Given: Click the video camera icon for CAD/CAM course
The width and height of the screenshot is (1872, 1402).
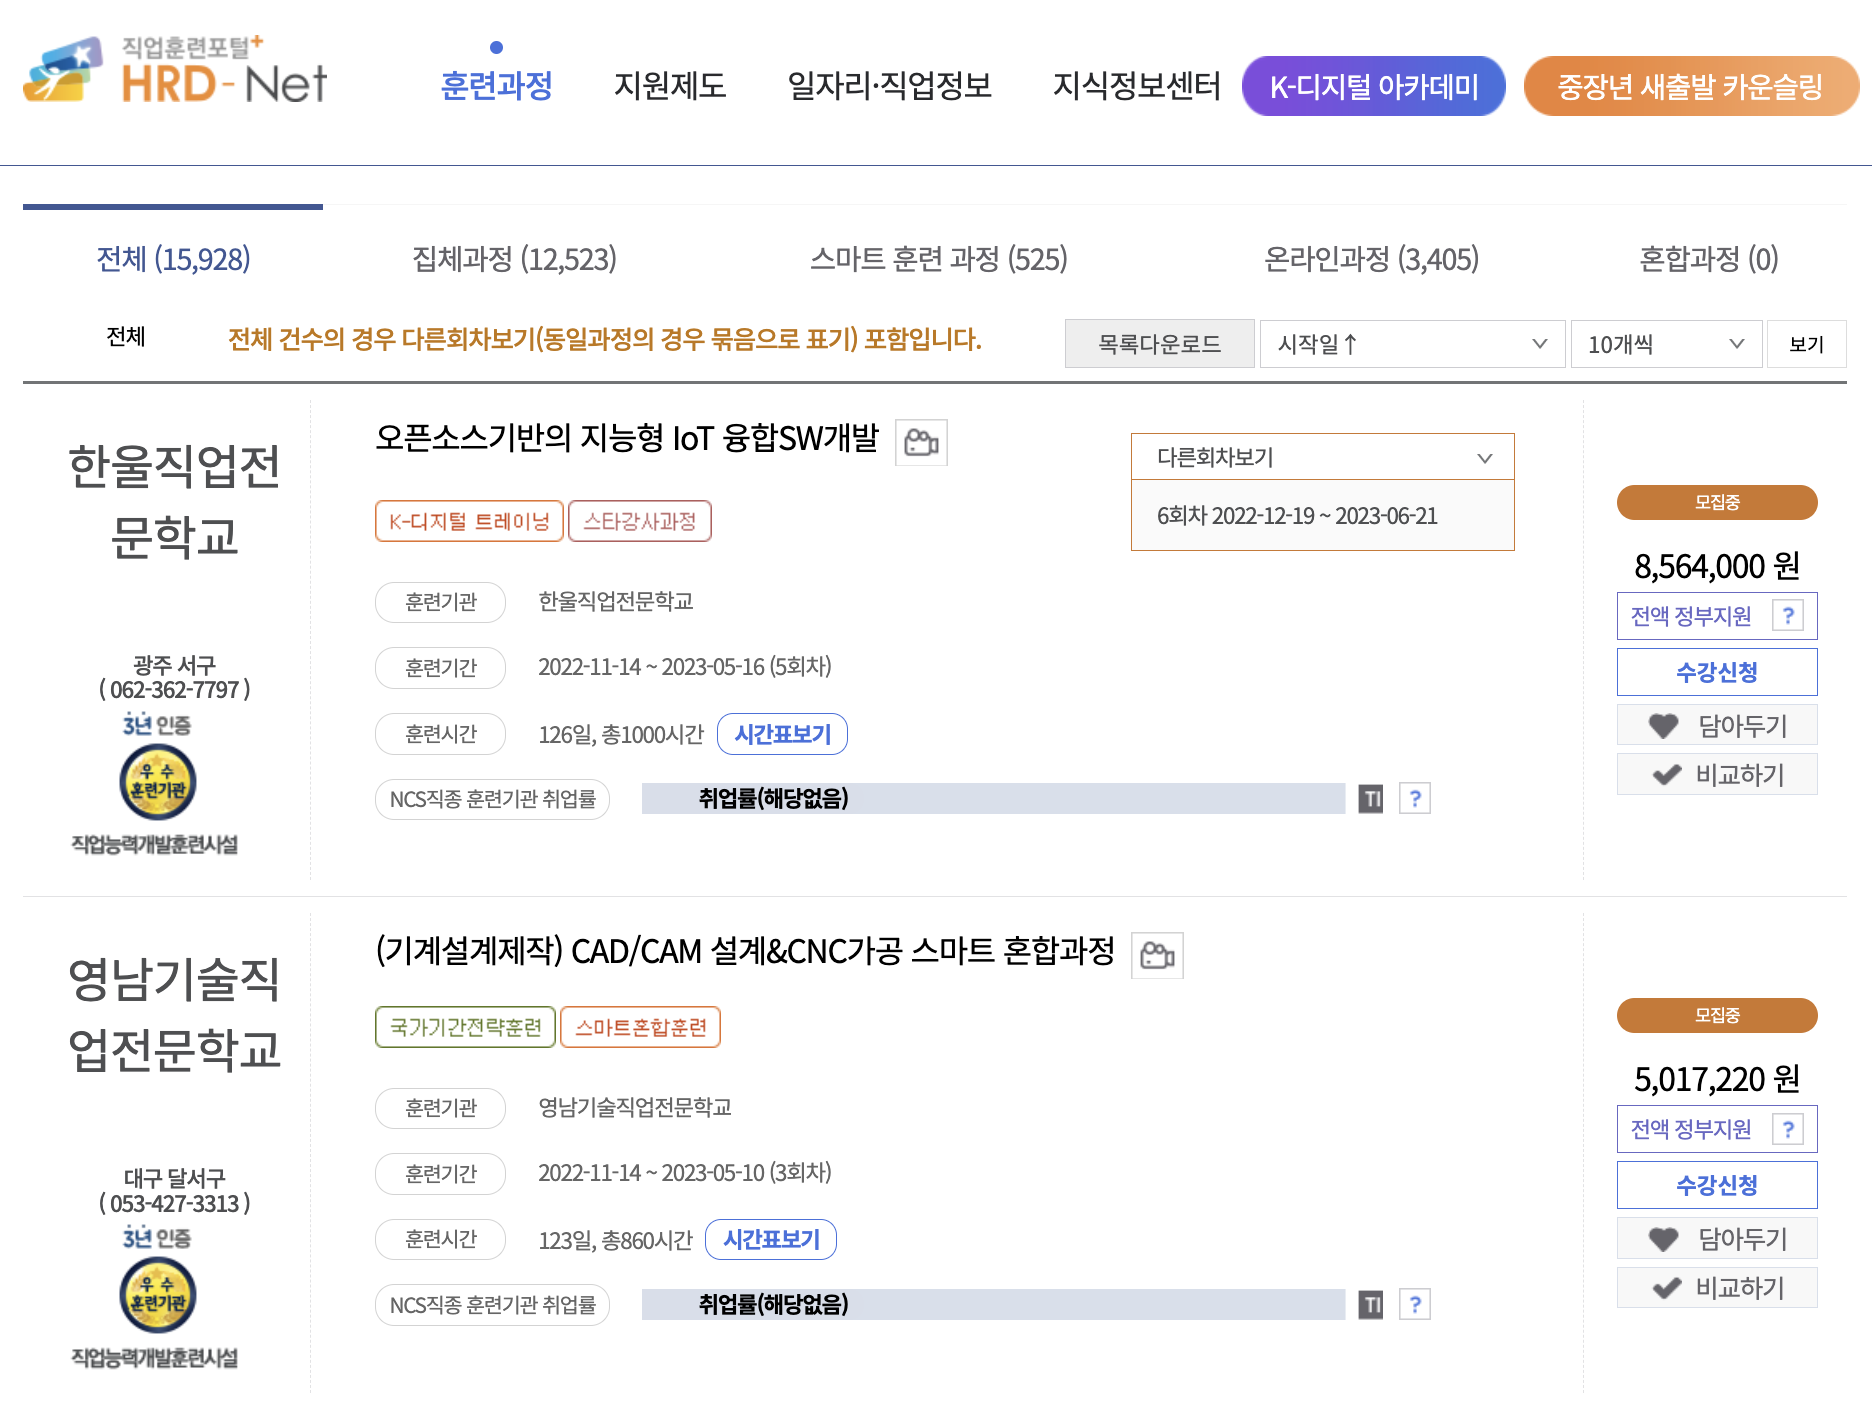Looking at the screenshot, I should 1158,955.
